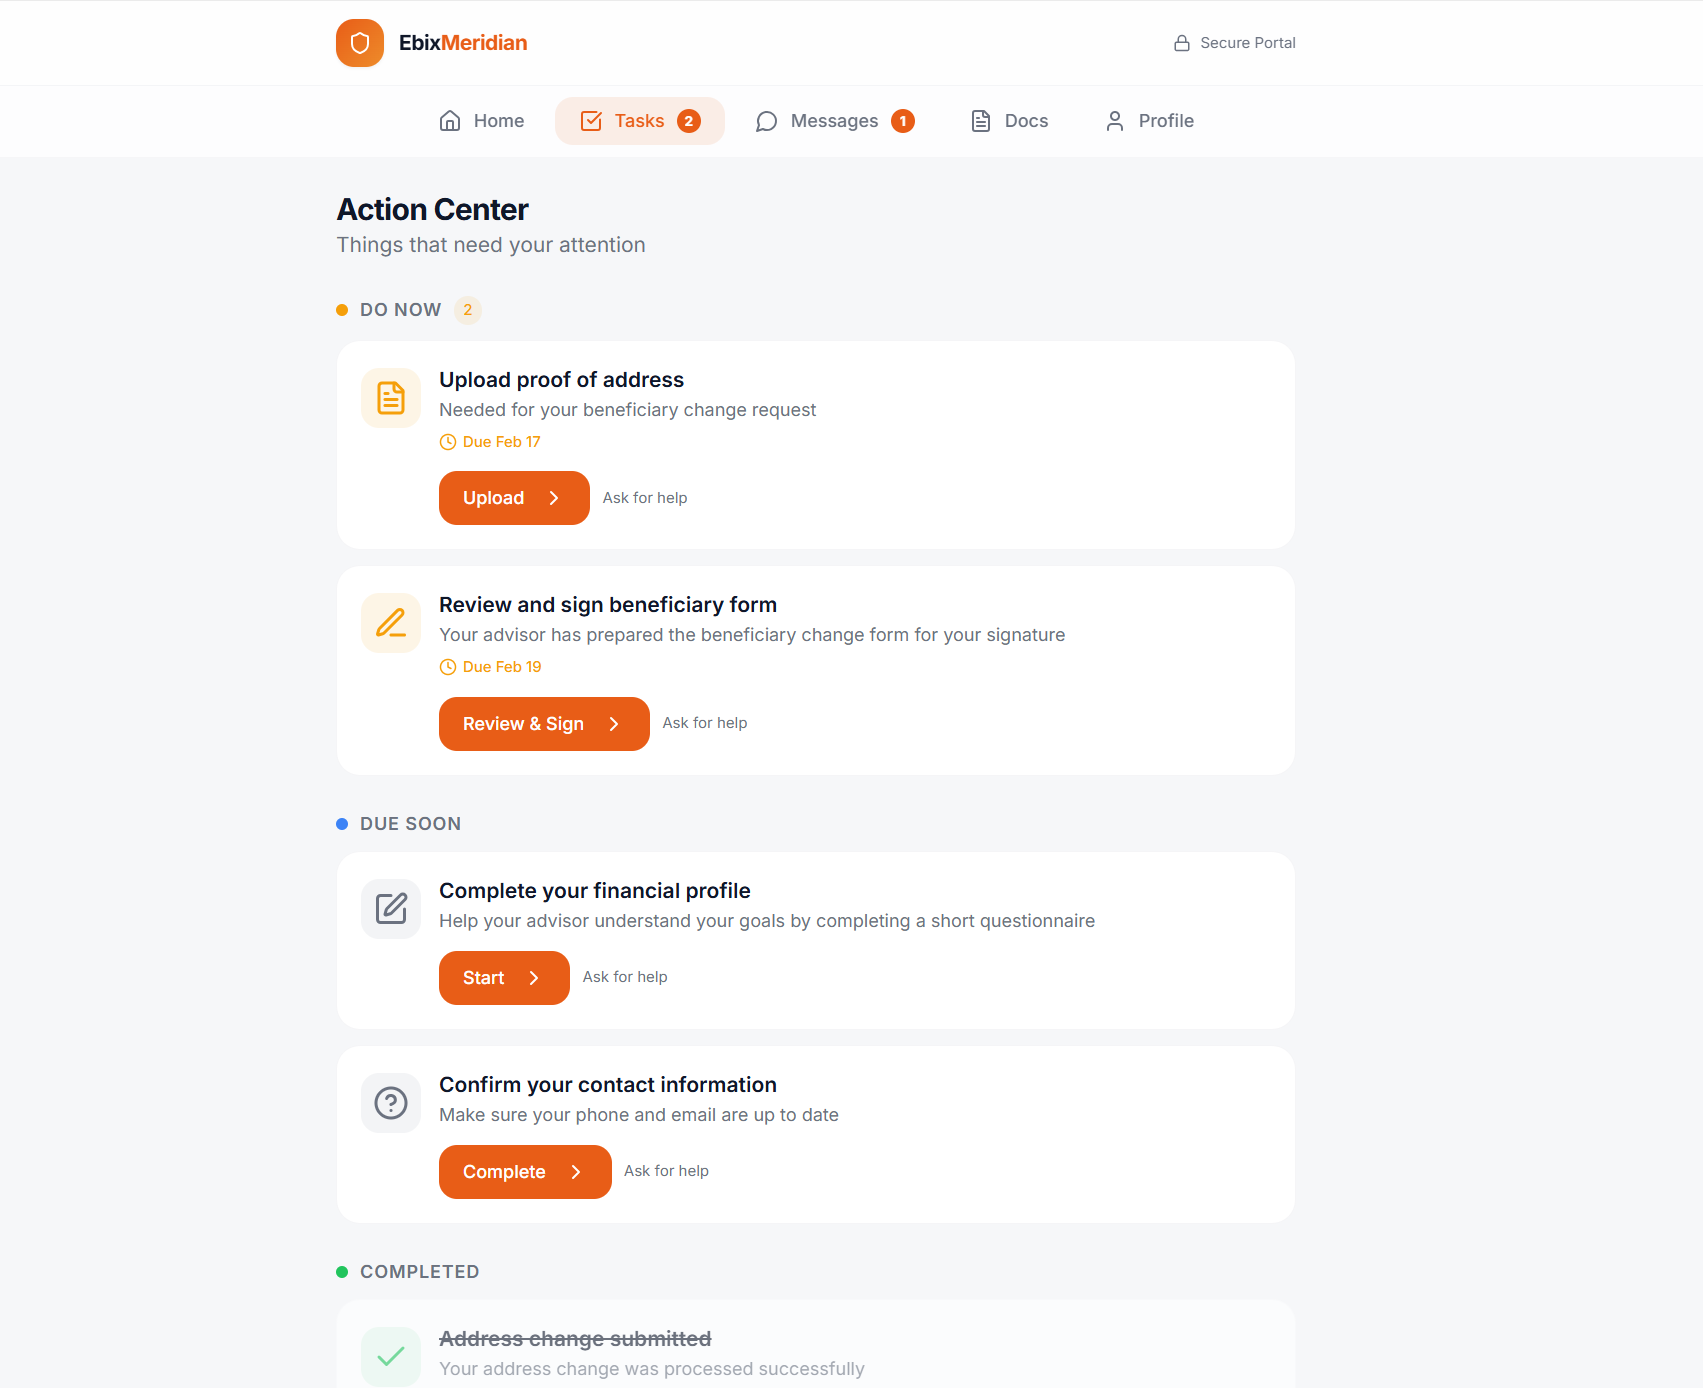Click the Secure Portal lock icon
Screen dimensions: 1703x1388
tap(1182, 43)
